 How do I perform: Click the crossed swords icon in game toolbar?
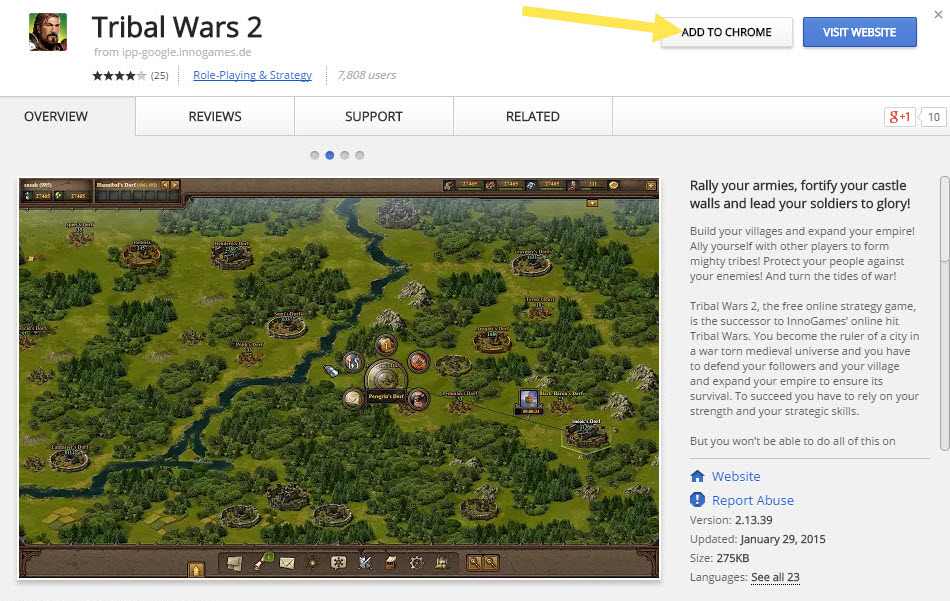click(365, 563)
